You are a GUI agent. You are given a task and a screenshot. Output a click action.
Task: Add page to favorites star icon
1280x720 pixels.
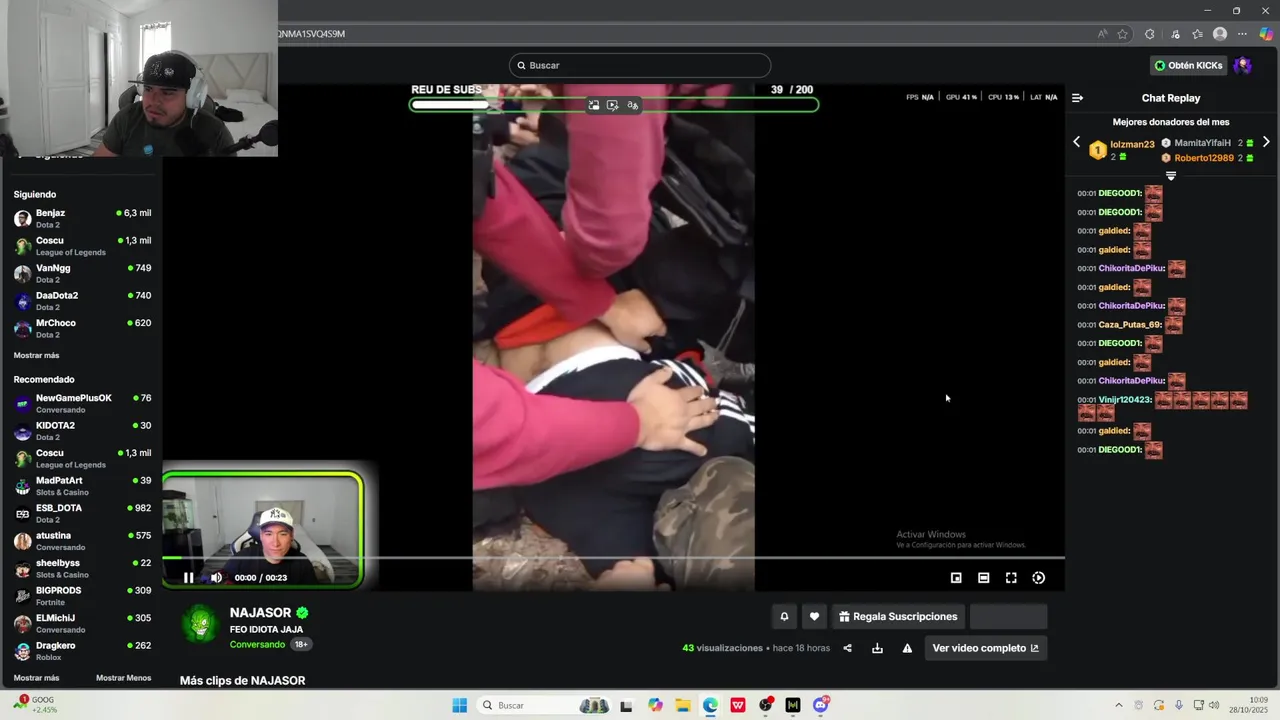[x=1123, y=34]
